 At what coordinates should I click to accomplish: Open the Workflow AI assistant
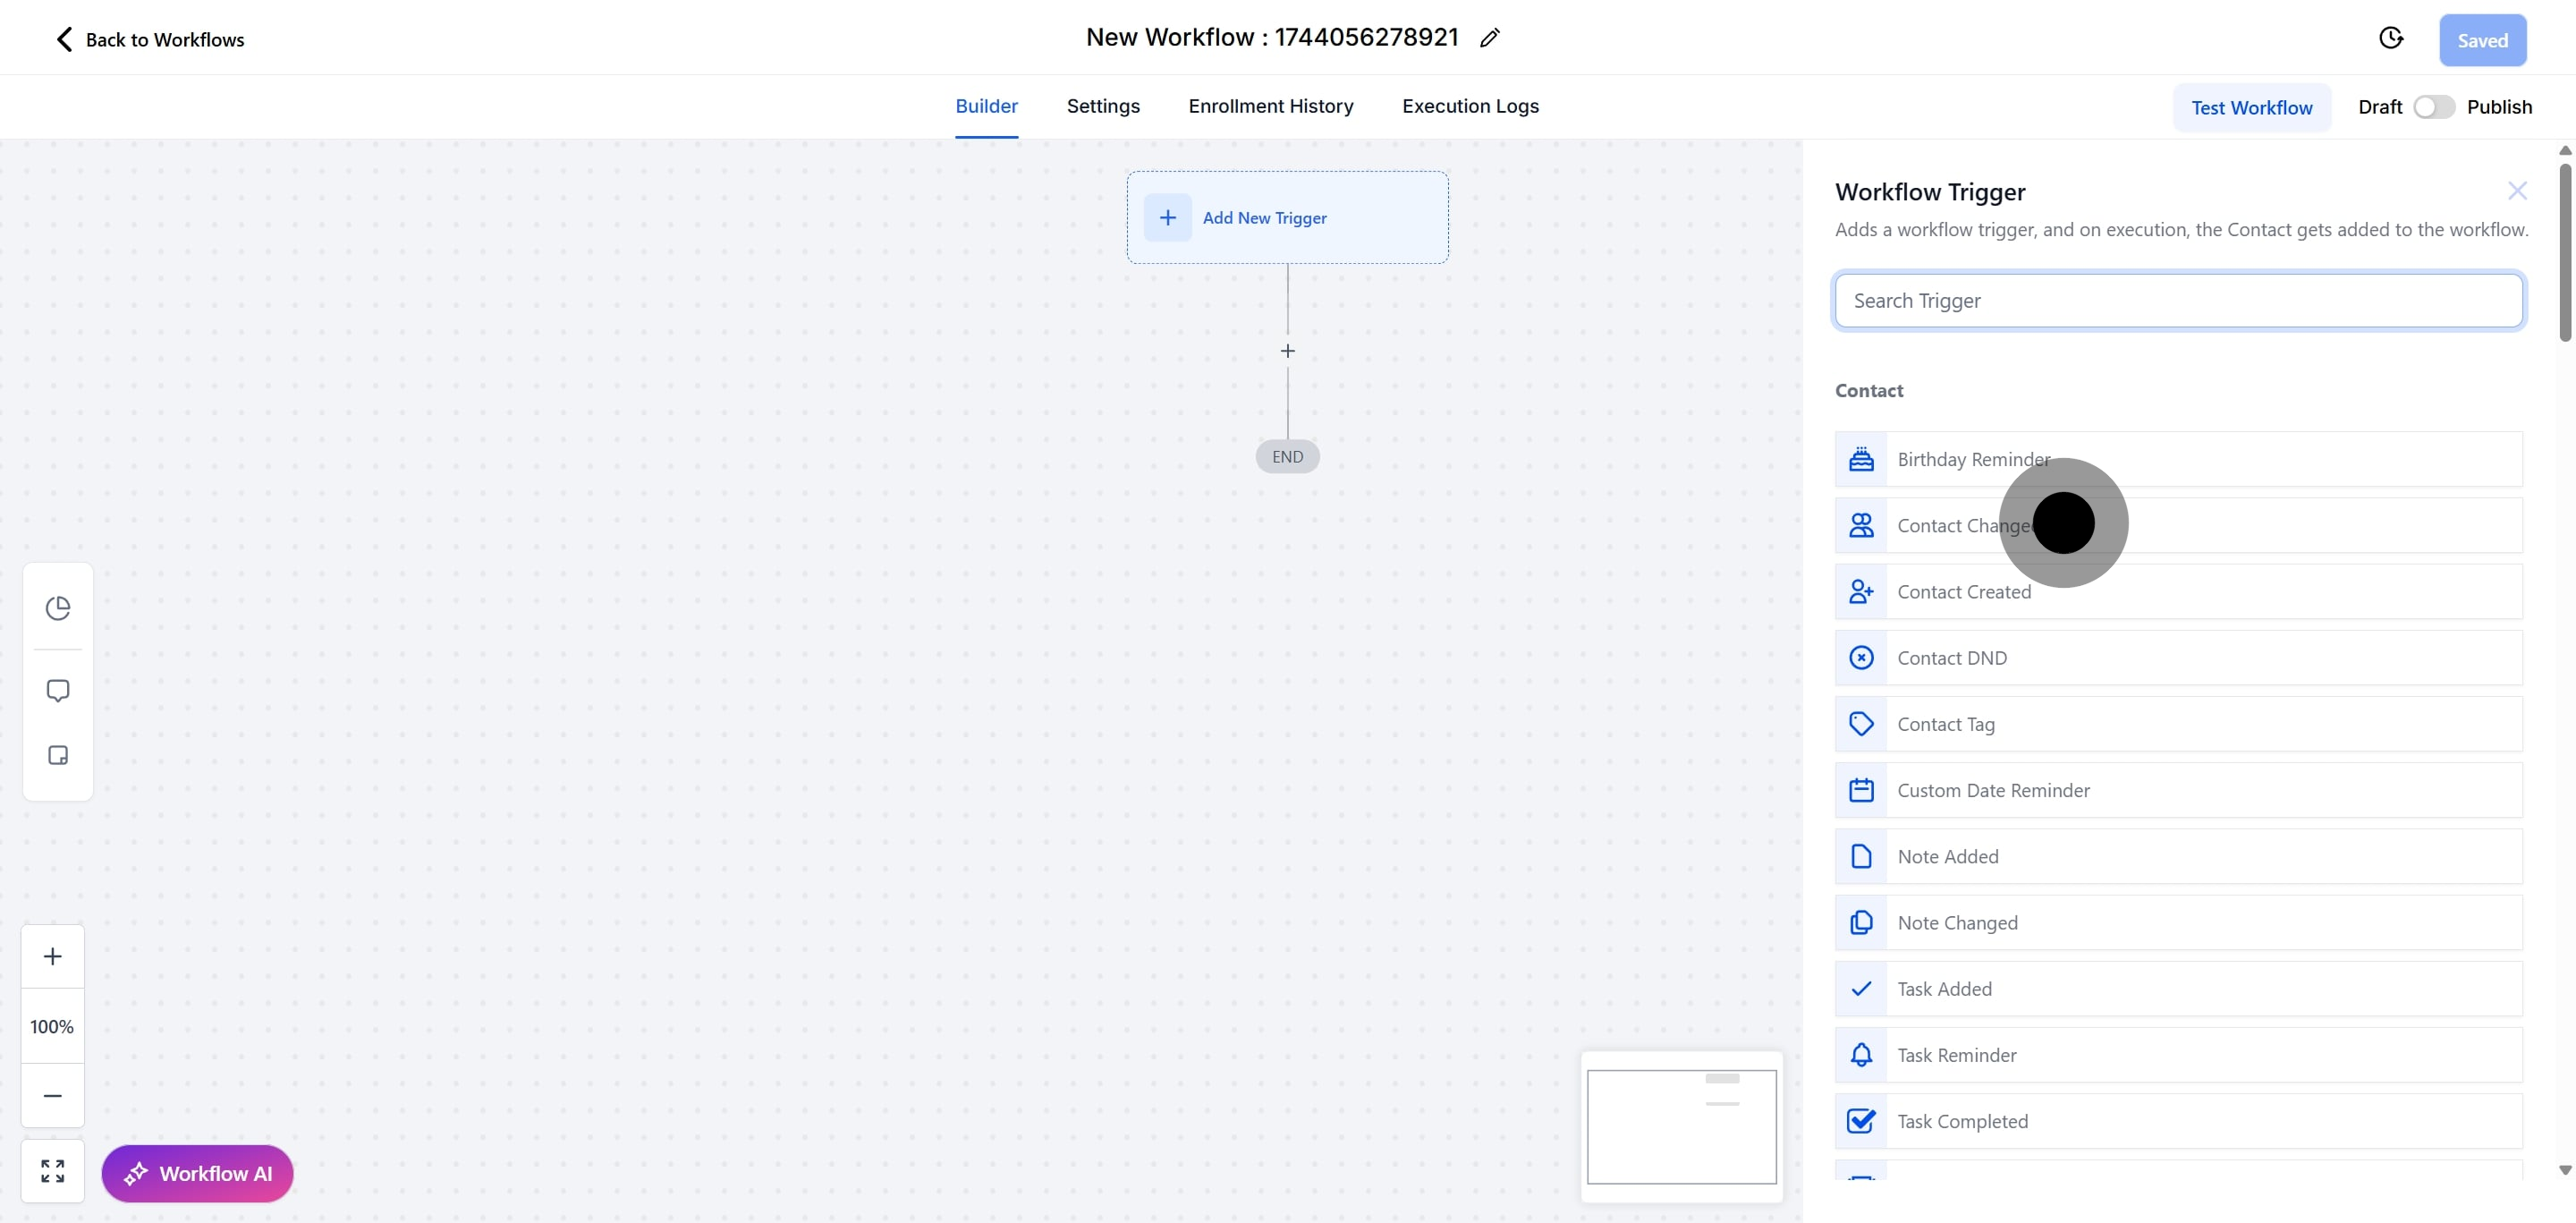(x=198, y=1173)
